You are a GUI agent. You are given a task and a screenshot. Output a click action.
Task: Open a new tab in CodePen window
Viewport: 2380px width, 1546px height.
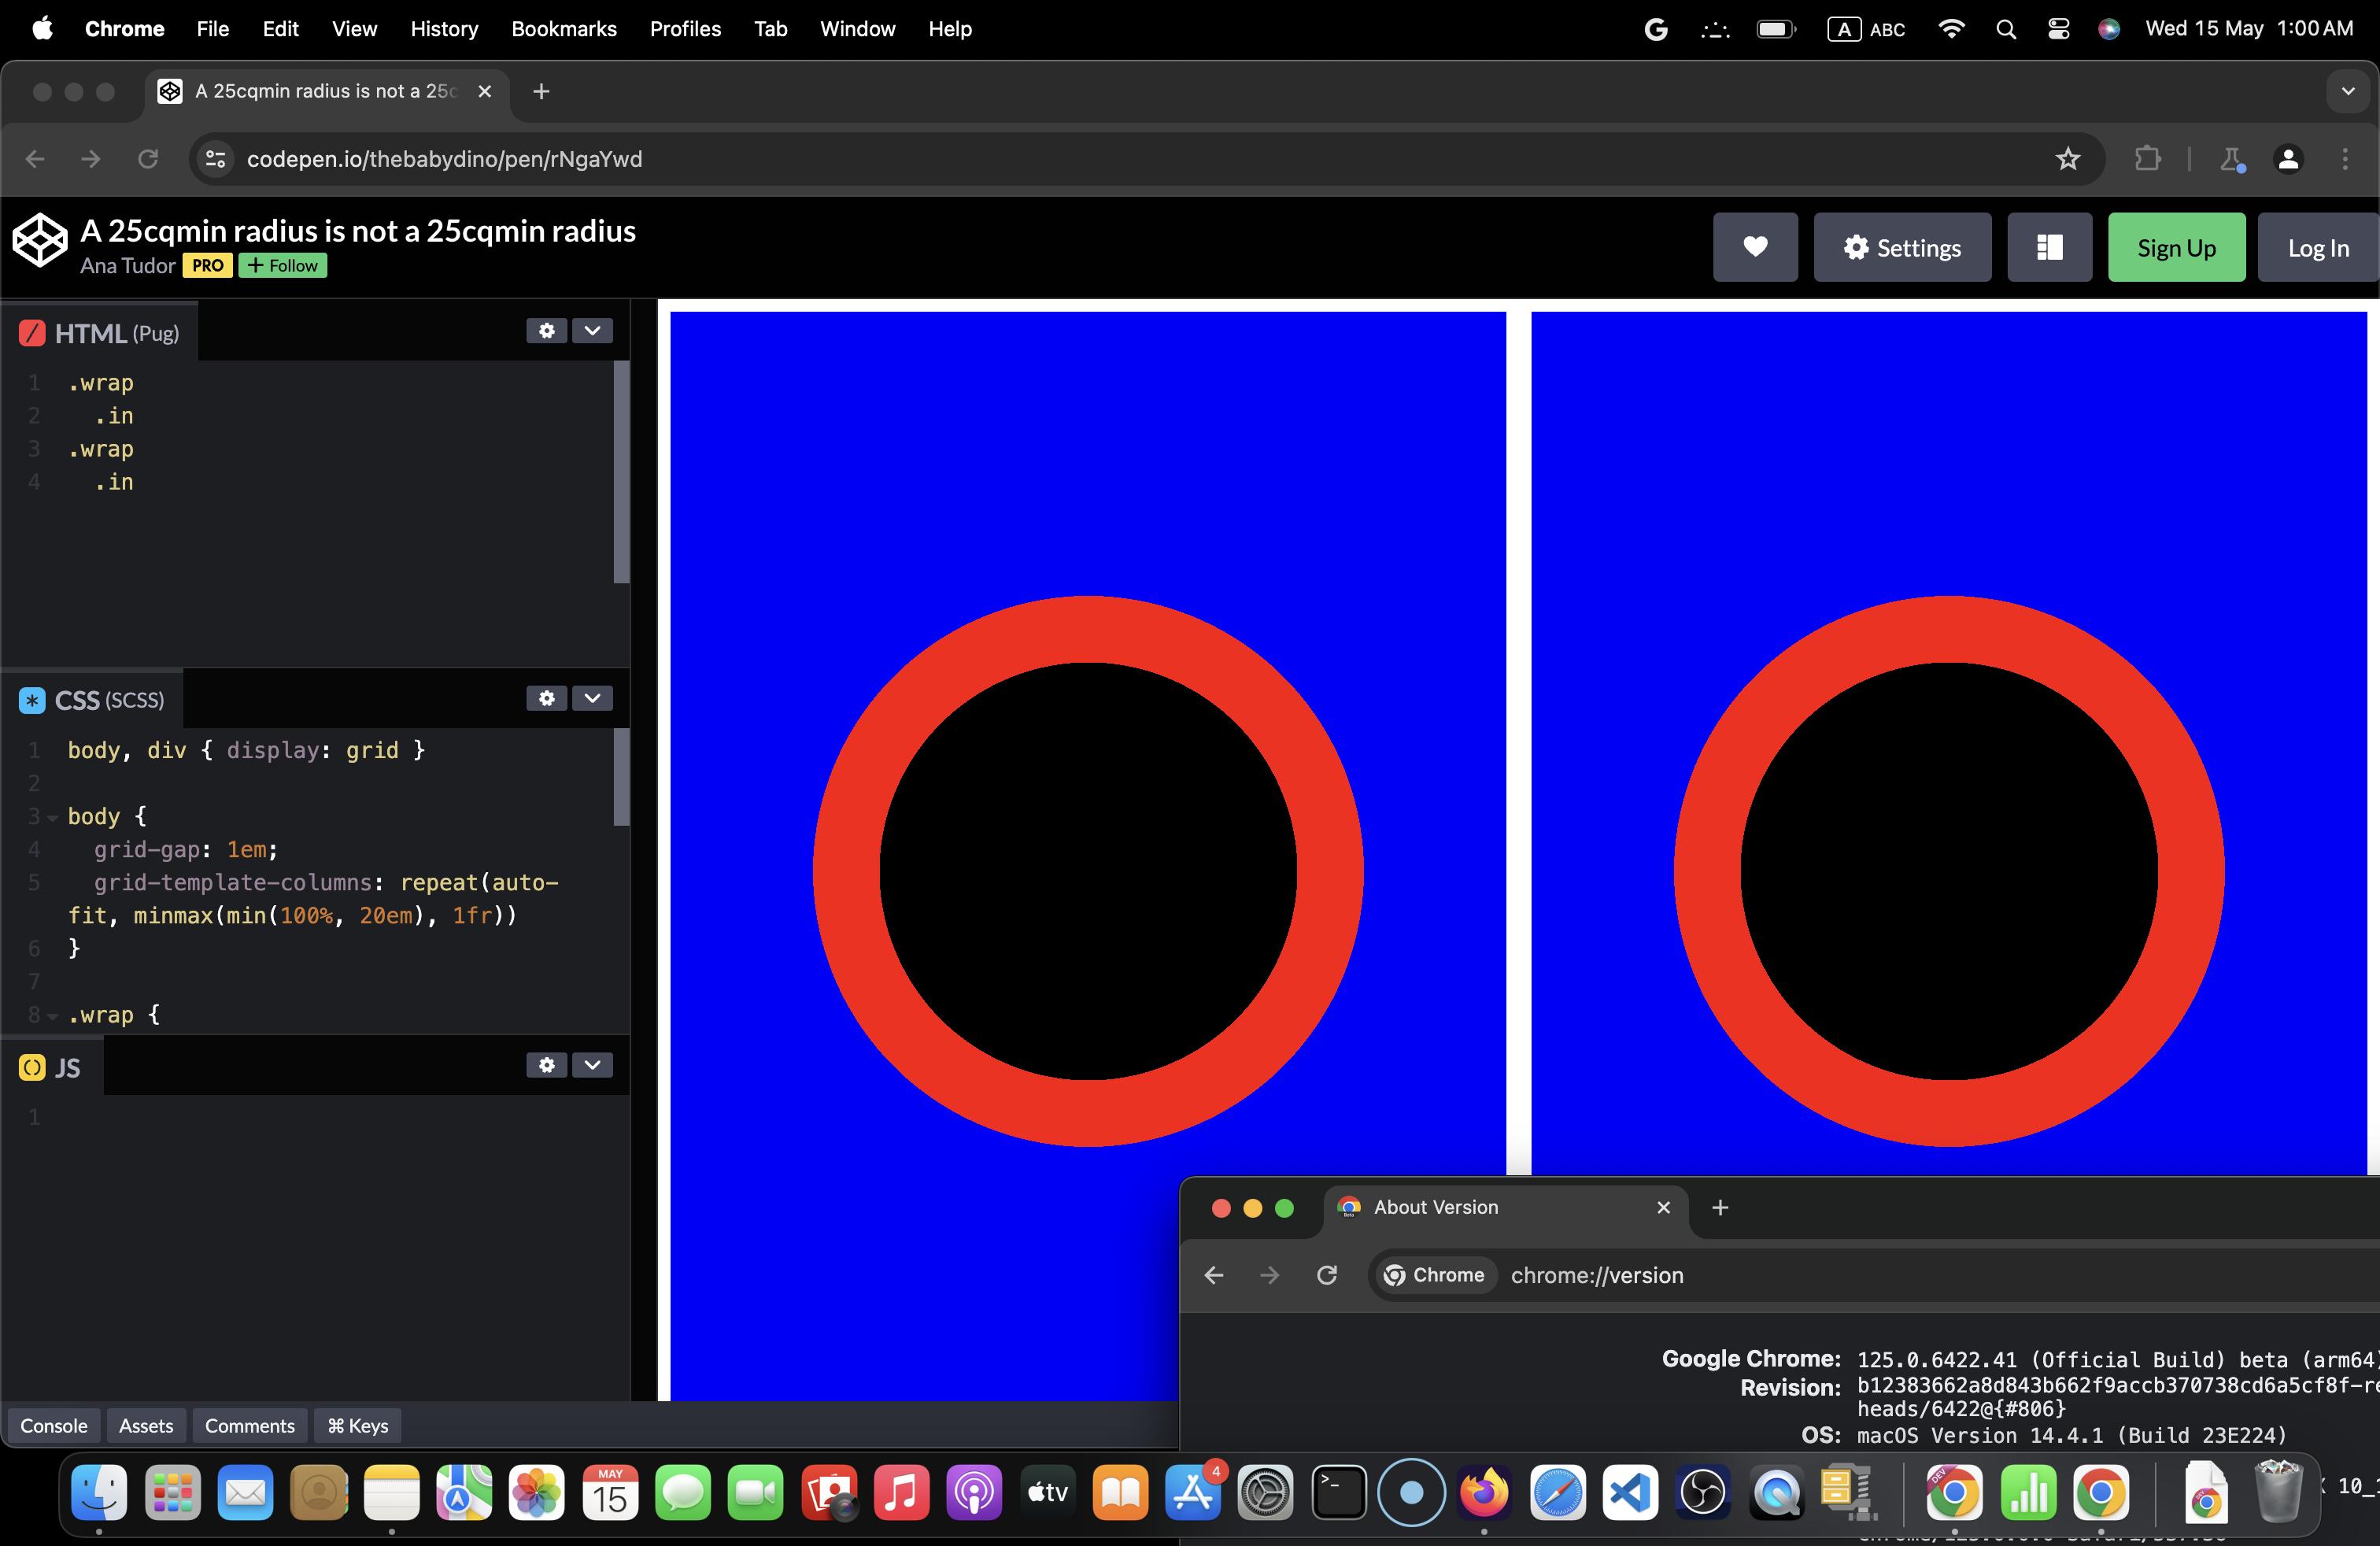(x=541, y=91)
